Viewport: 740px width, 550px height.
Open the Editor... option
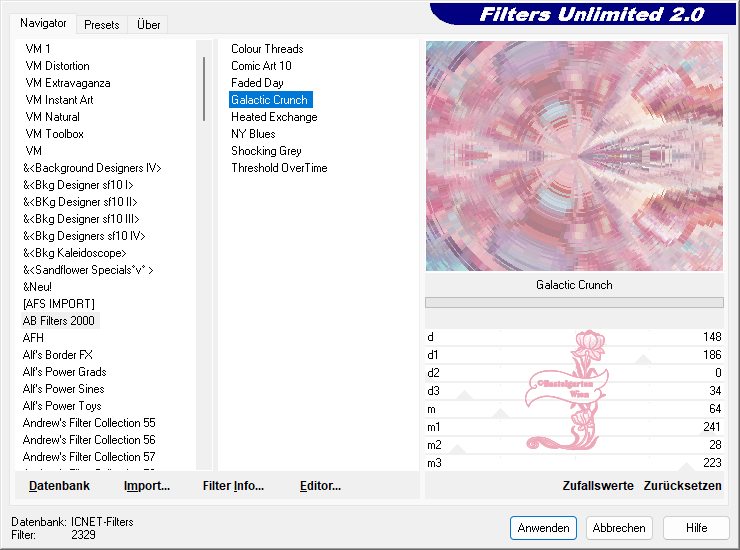coord(320,486)
